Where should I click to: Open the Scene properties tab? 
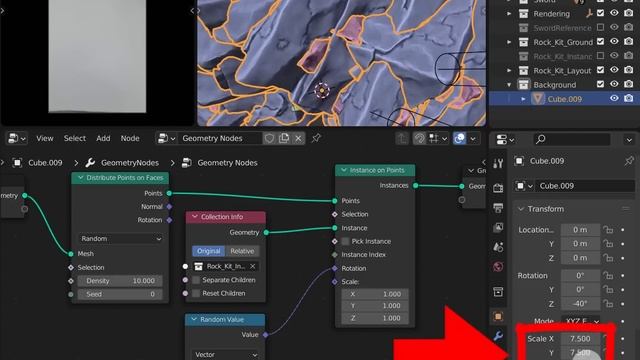pos(498,247)
